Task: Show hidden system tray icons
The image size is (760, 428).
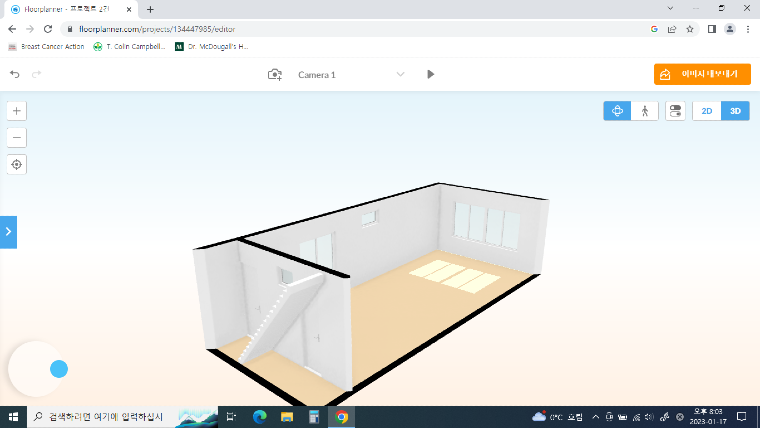Action: 597,417
